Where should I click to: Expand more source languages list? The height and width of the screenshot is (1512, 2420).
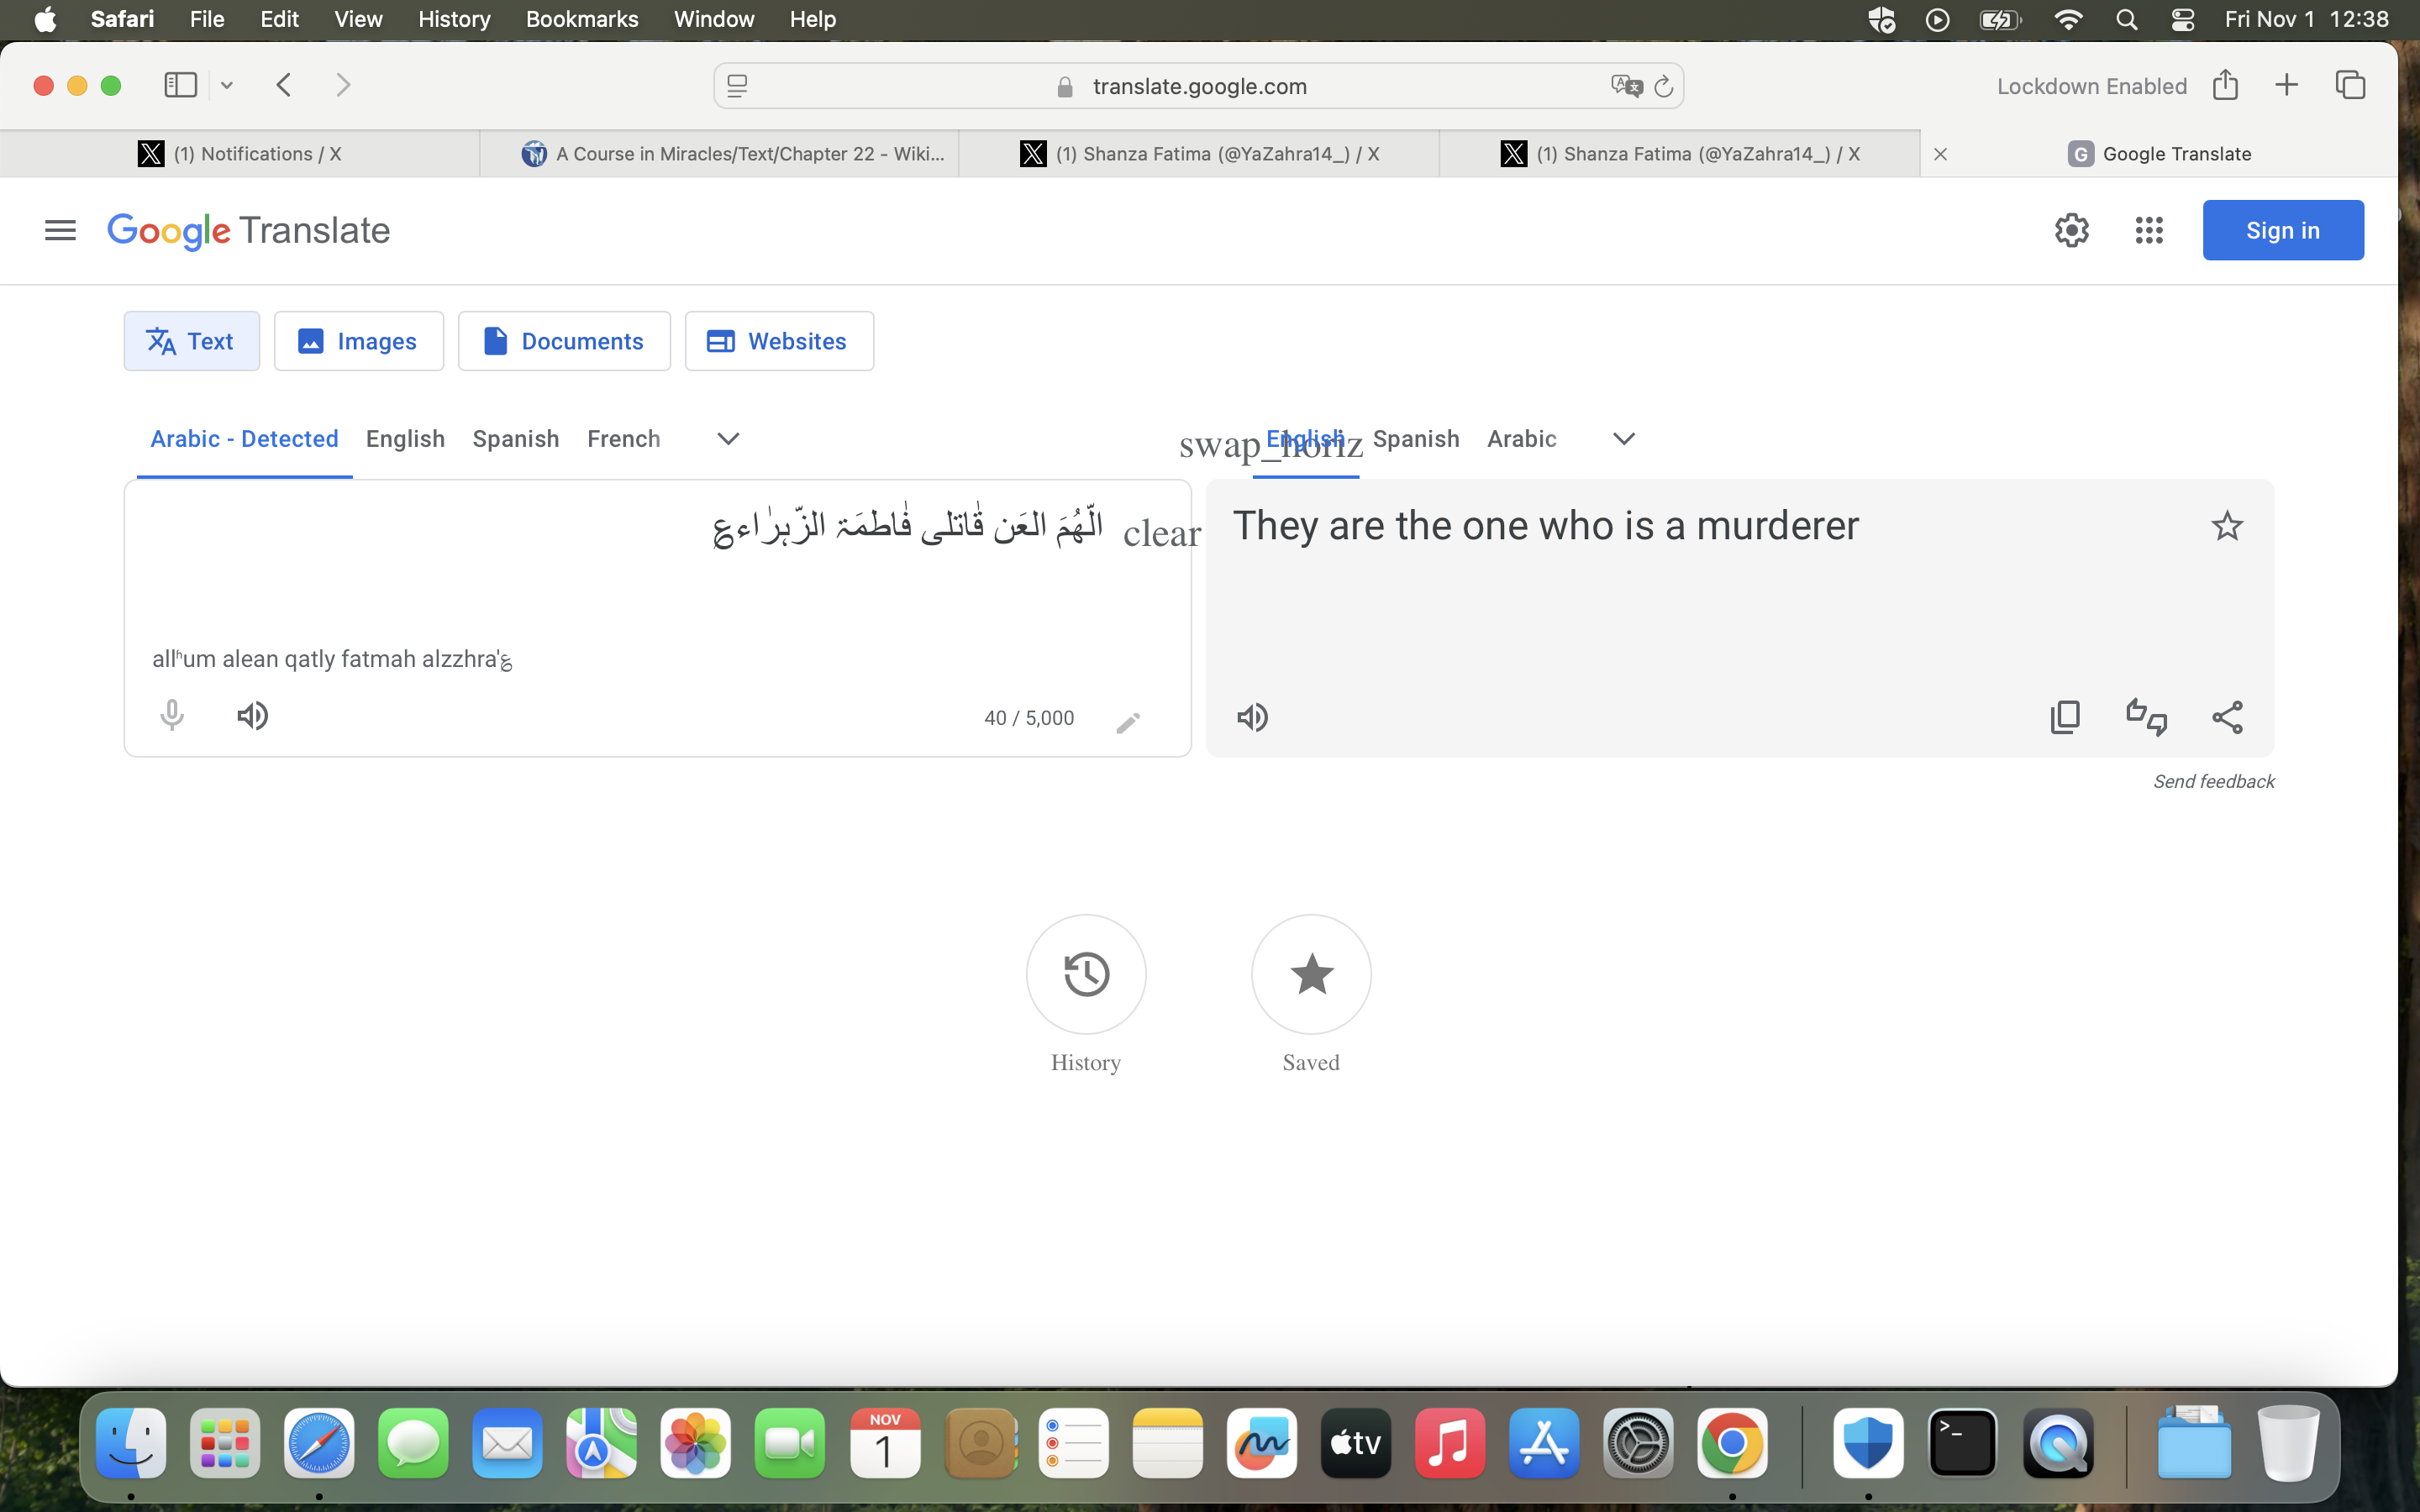728,439
